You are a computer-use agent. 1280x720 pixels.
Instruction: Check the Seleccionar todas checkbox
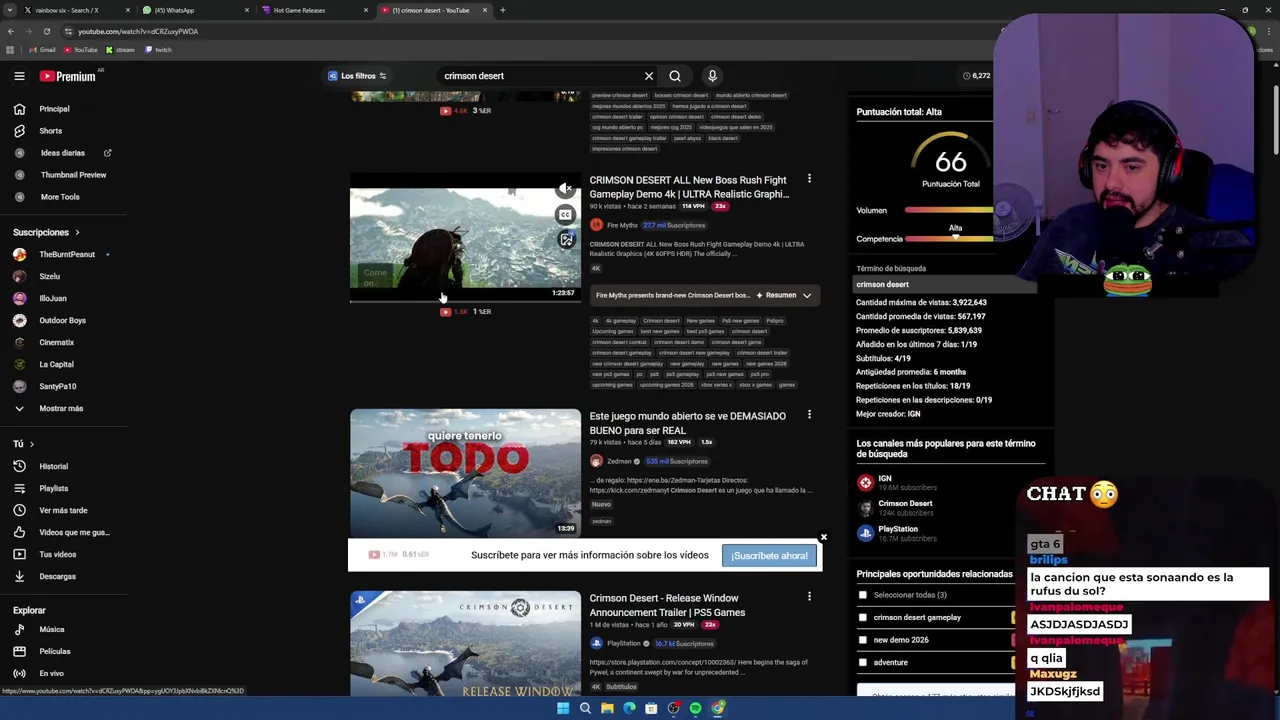click(x=863, y=595)
